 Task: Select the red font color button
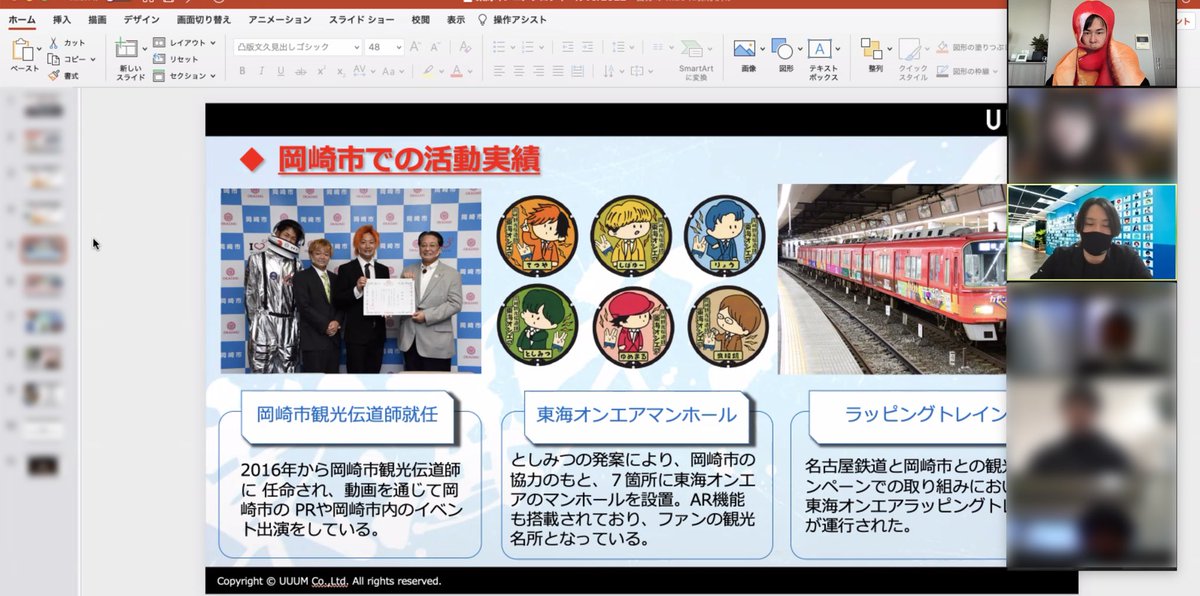point(456,71)
